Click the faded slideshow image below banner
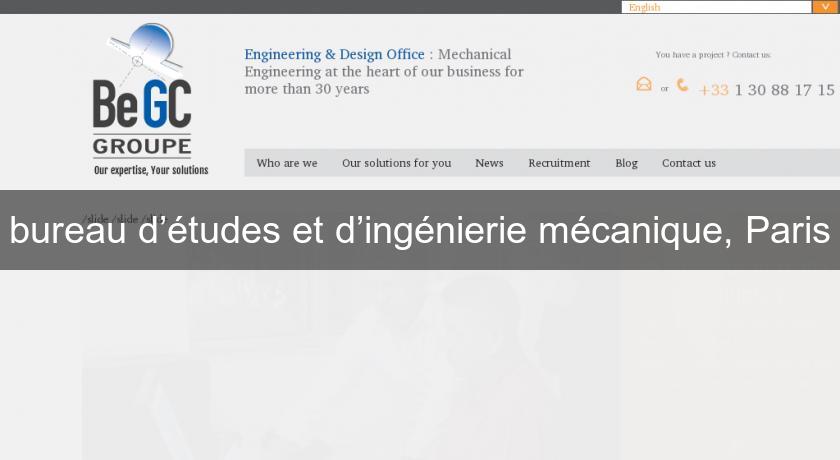 pos(351,364)
